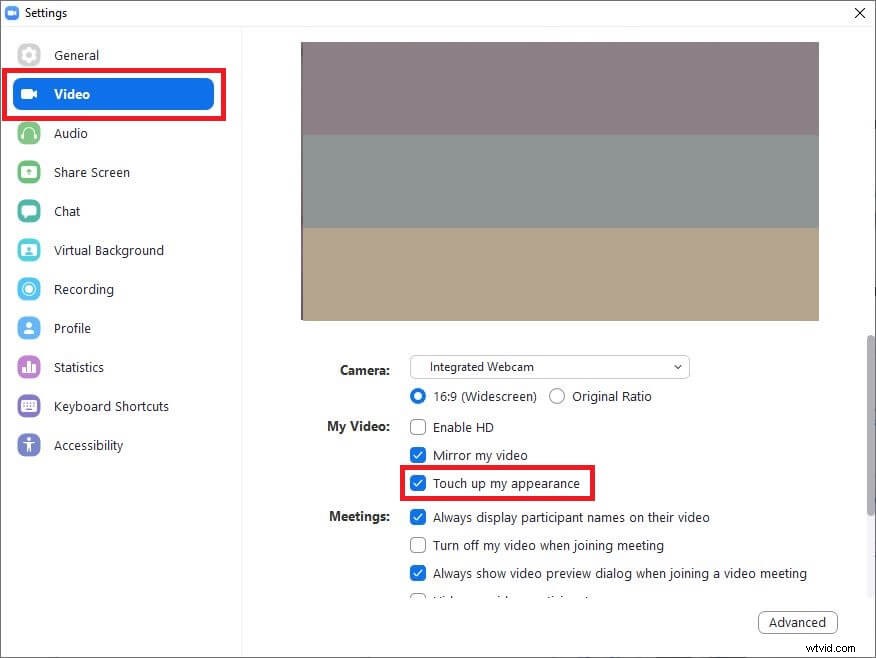Click the Advanced button
Screen dimensions: 876x658
click(797, 622)
